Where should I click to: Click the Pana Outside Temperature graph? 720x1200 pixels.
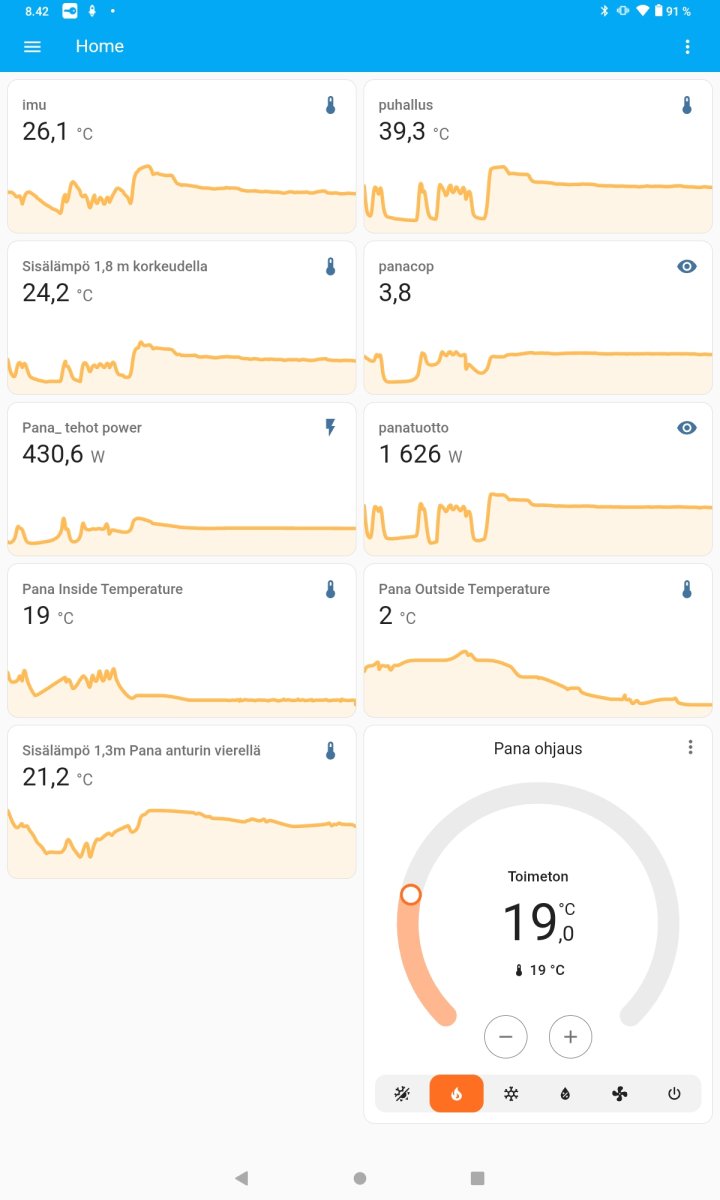(x=538, y=680)
